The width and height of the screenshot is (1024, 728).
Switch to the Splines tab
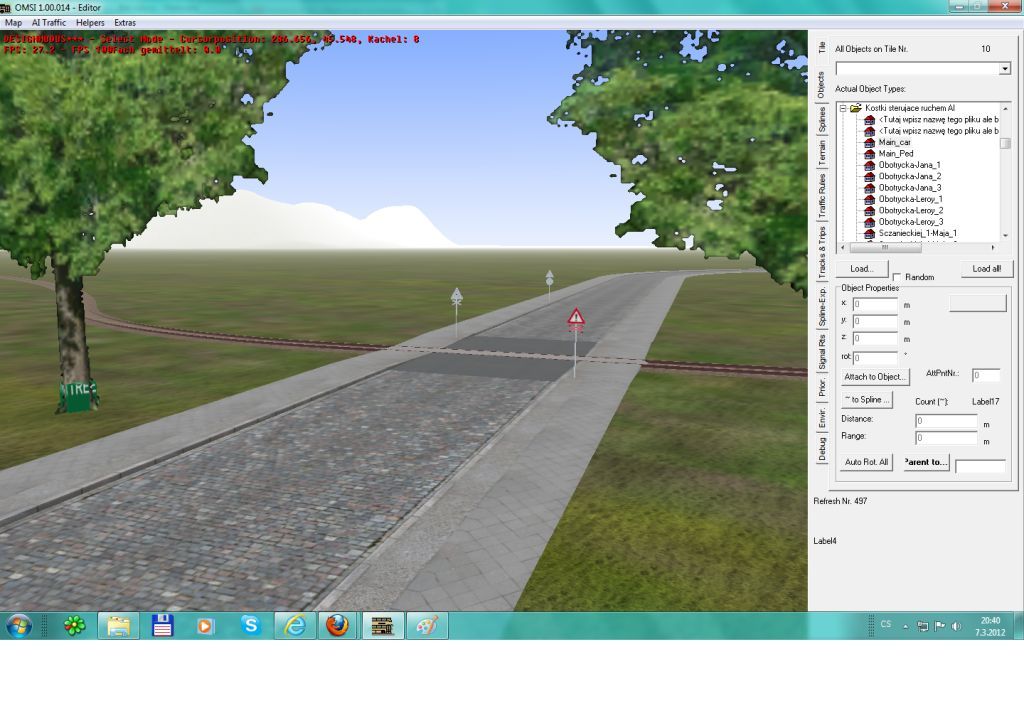(x=822, y=120)
